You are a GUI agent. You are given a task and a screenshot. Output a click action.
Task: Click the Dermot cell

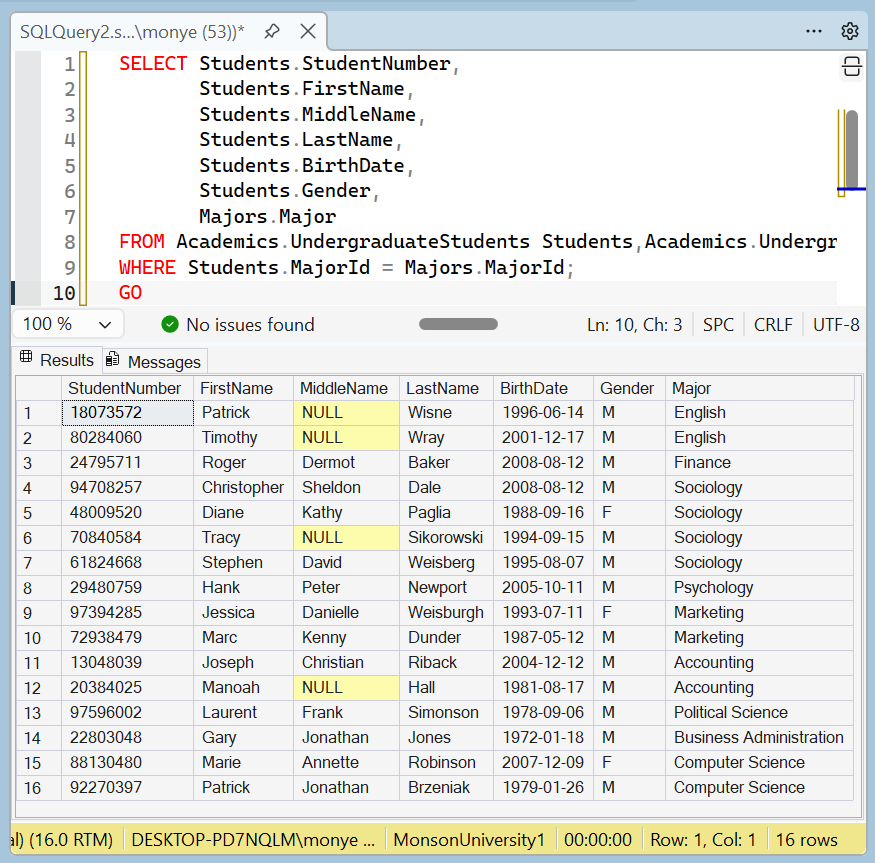(346, 463)
